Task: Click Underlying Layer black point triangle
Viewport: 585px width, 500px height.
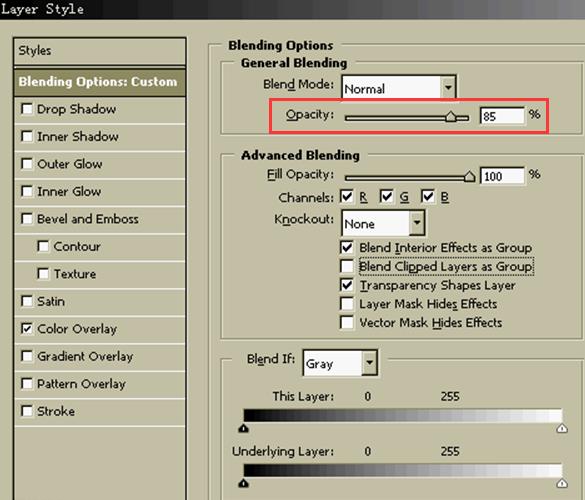Action: pos(244,484)
